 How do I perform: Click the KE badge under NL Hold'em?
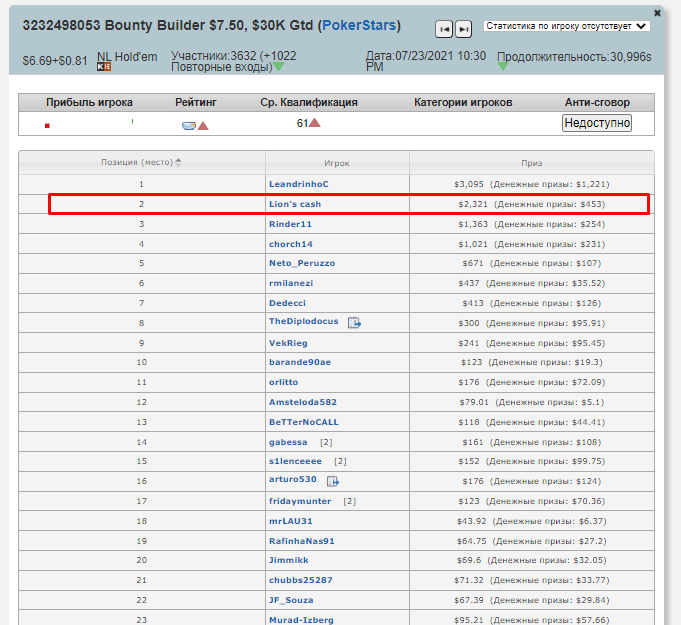coord(104,67)
